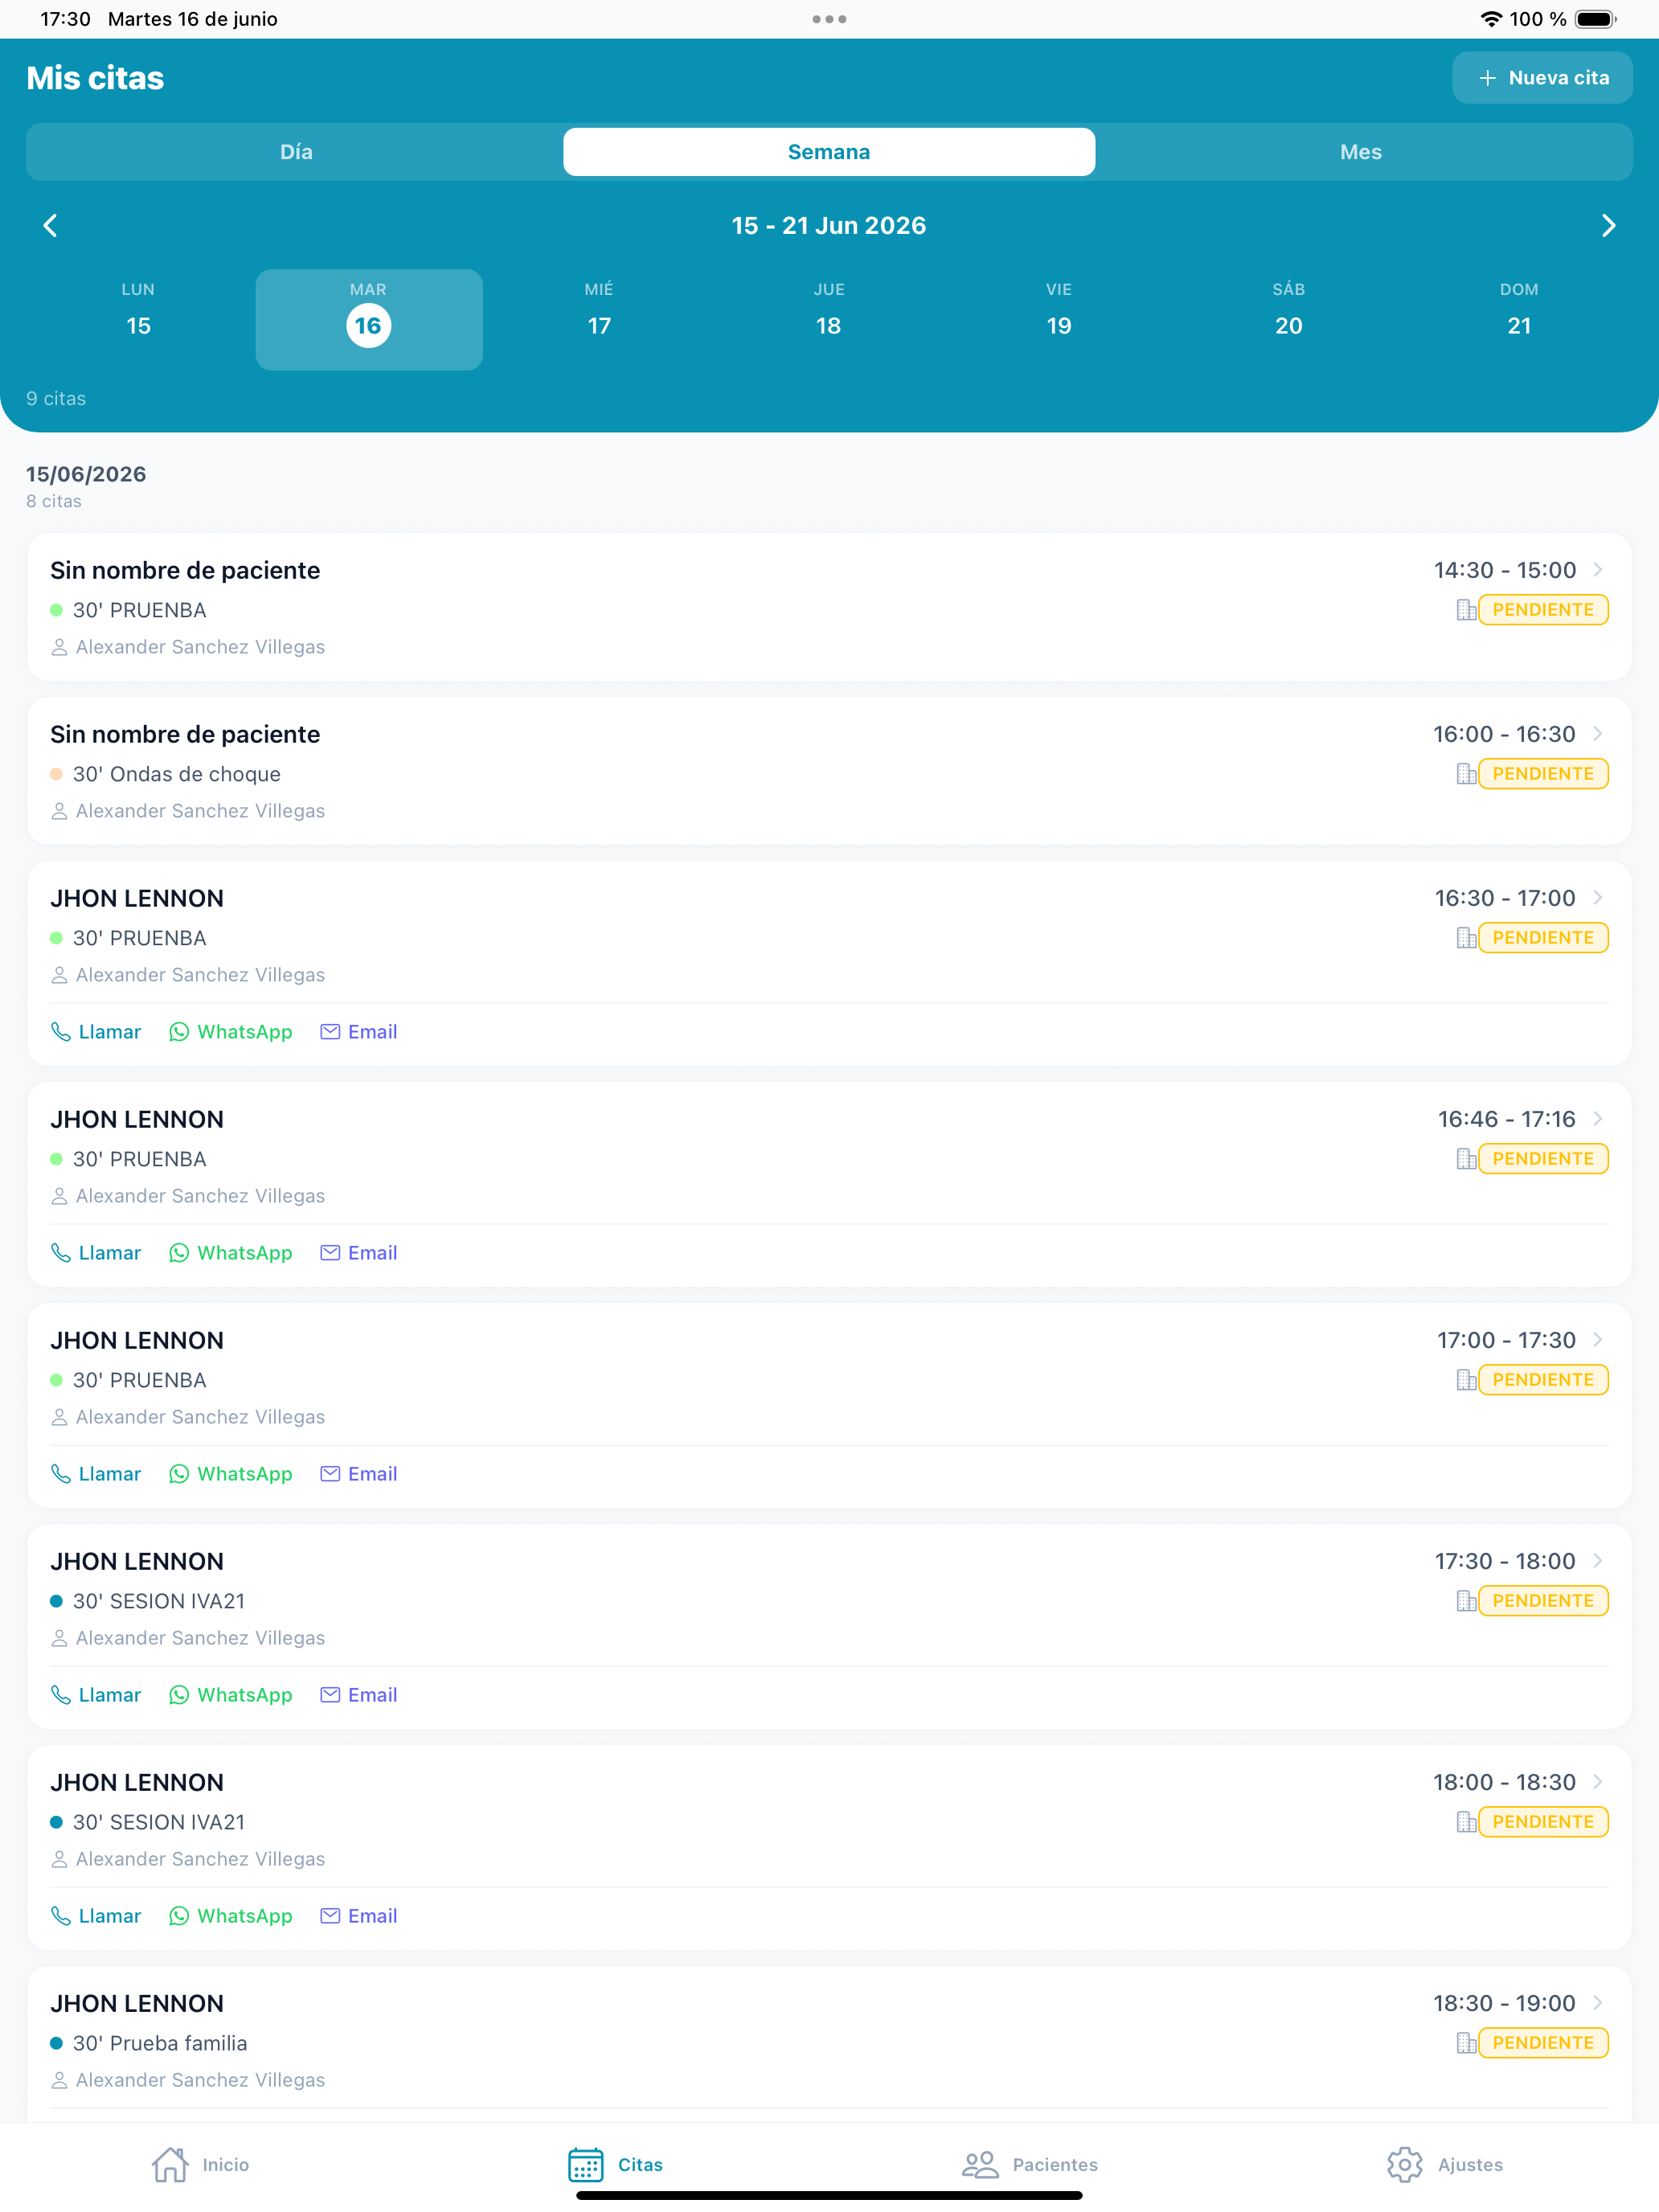Email patient of the 16:30 - 17:00 appointment

point(359,1032)
